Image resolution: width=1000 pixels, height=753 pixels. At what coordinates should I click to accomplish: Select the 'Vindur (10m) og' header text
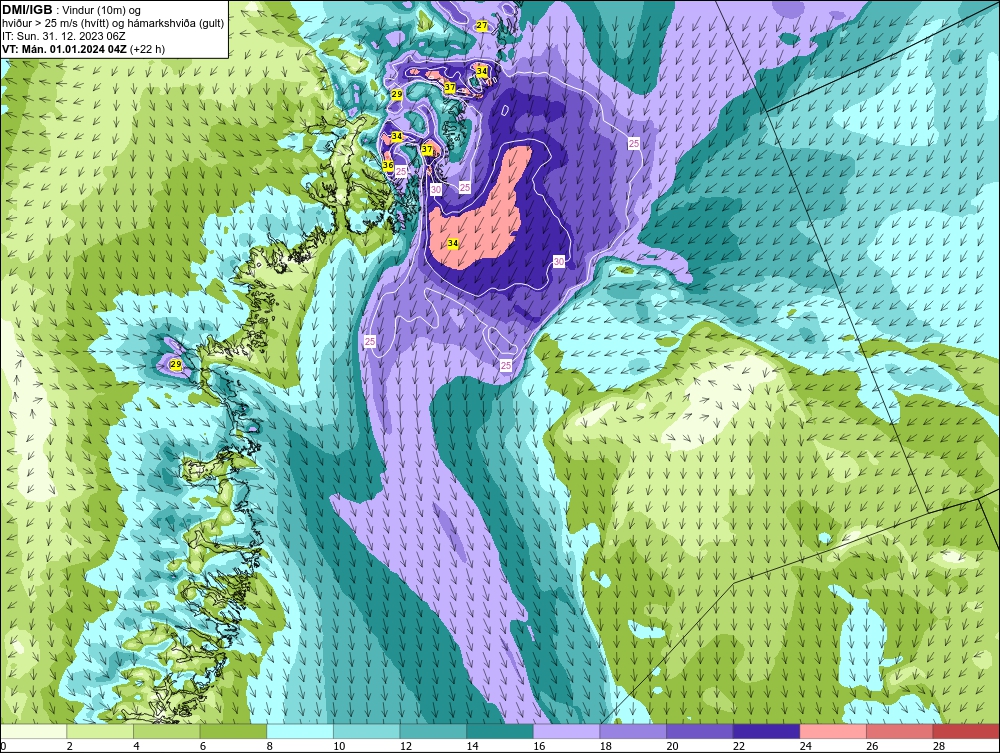[x=103, y=10]
